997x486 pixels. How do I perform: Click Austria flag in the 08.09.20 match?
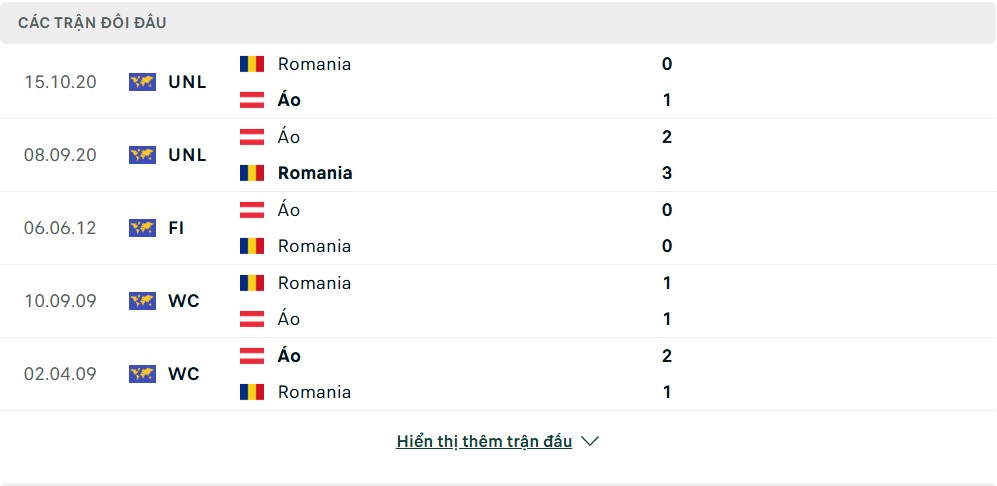[x=252, y=137]
